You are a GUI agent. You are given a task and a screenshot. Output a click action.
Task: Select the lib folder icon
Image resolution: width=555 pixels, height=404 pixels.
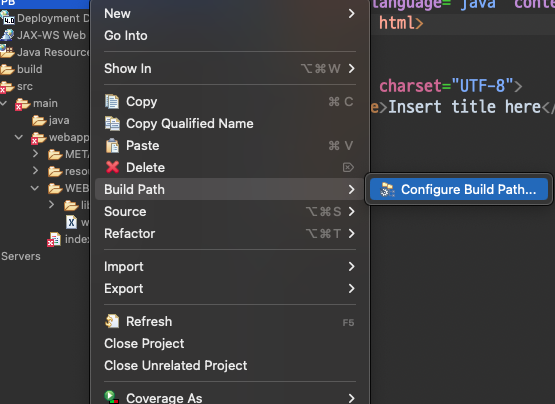[71, 205]
